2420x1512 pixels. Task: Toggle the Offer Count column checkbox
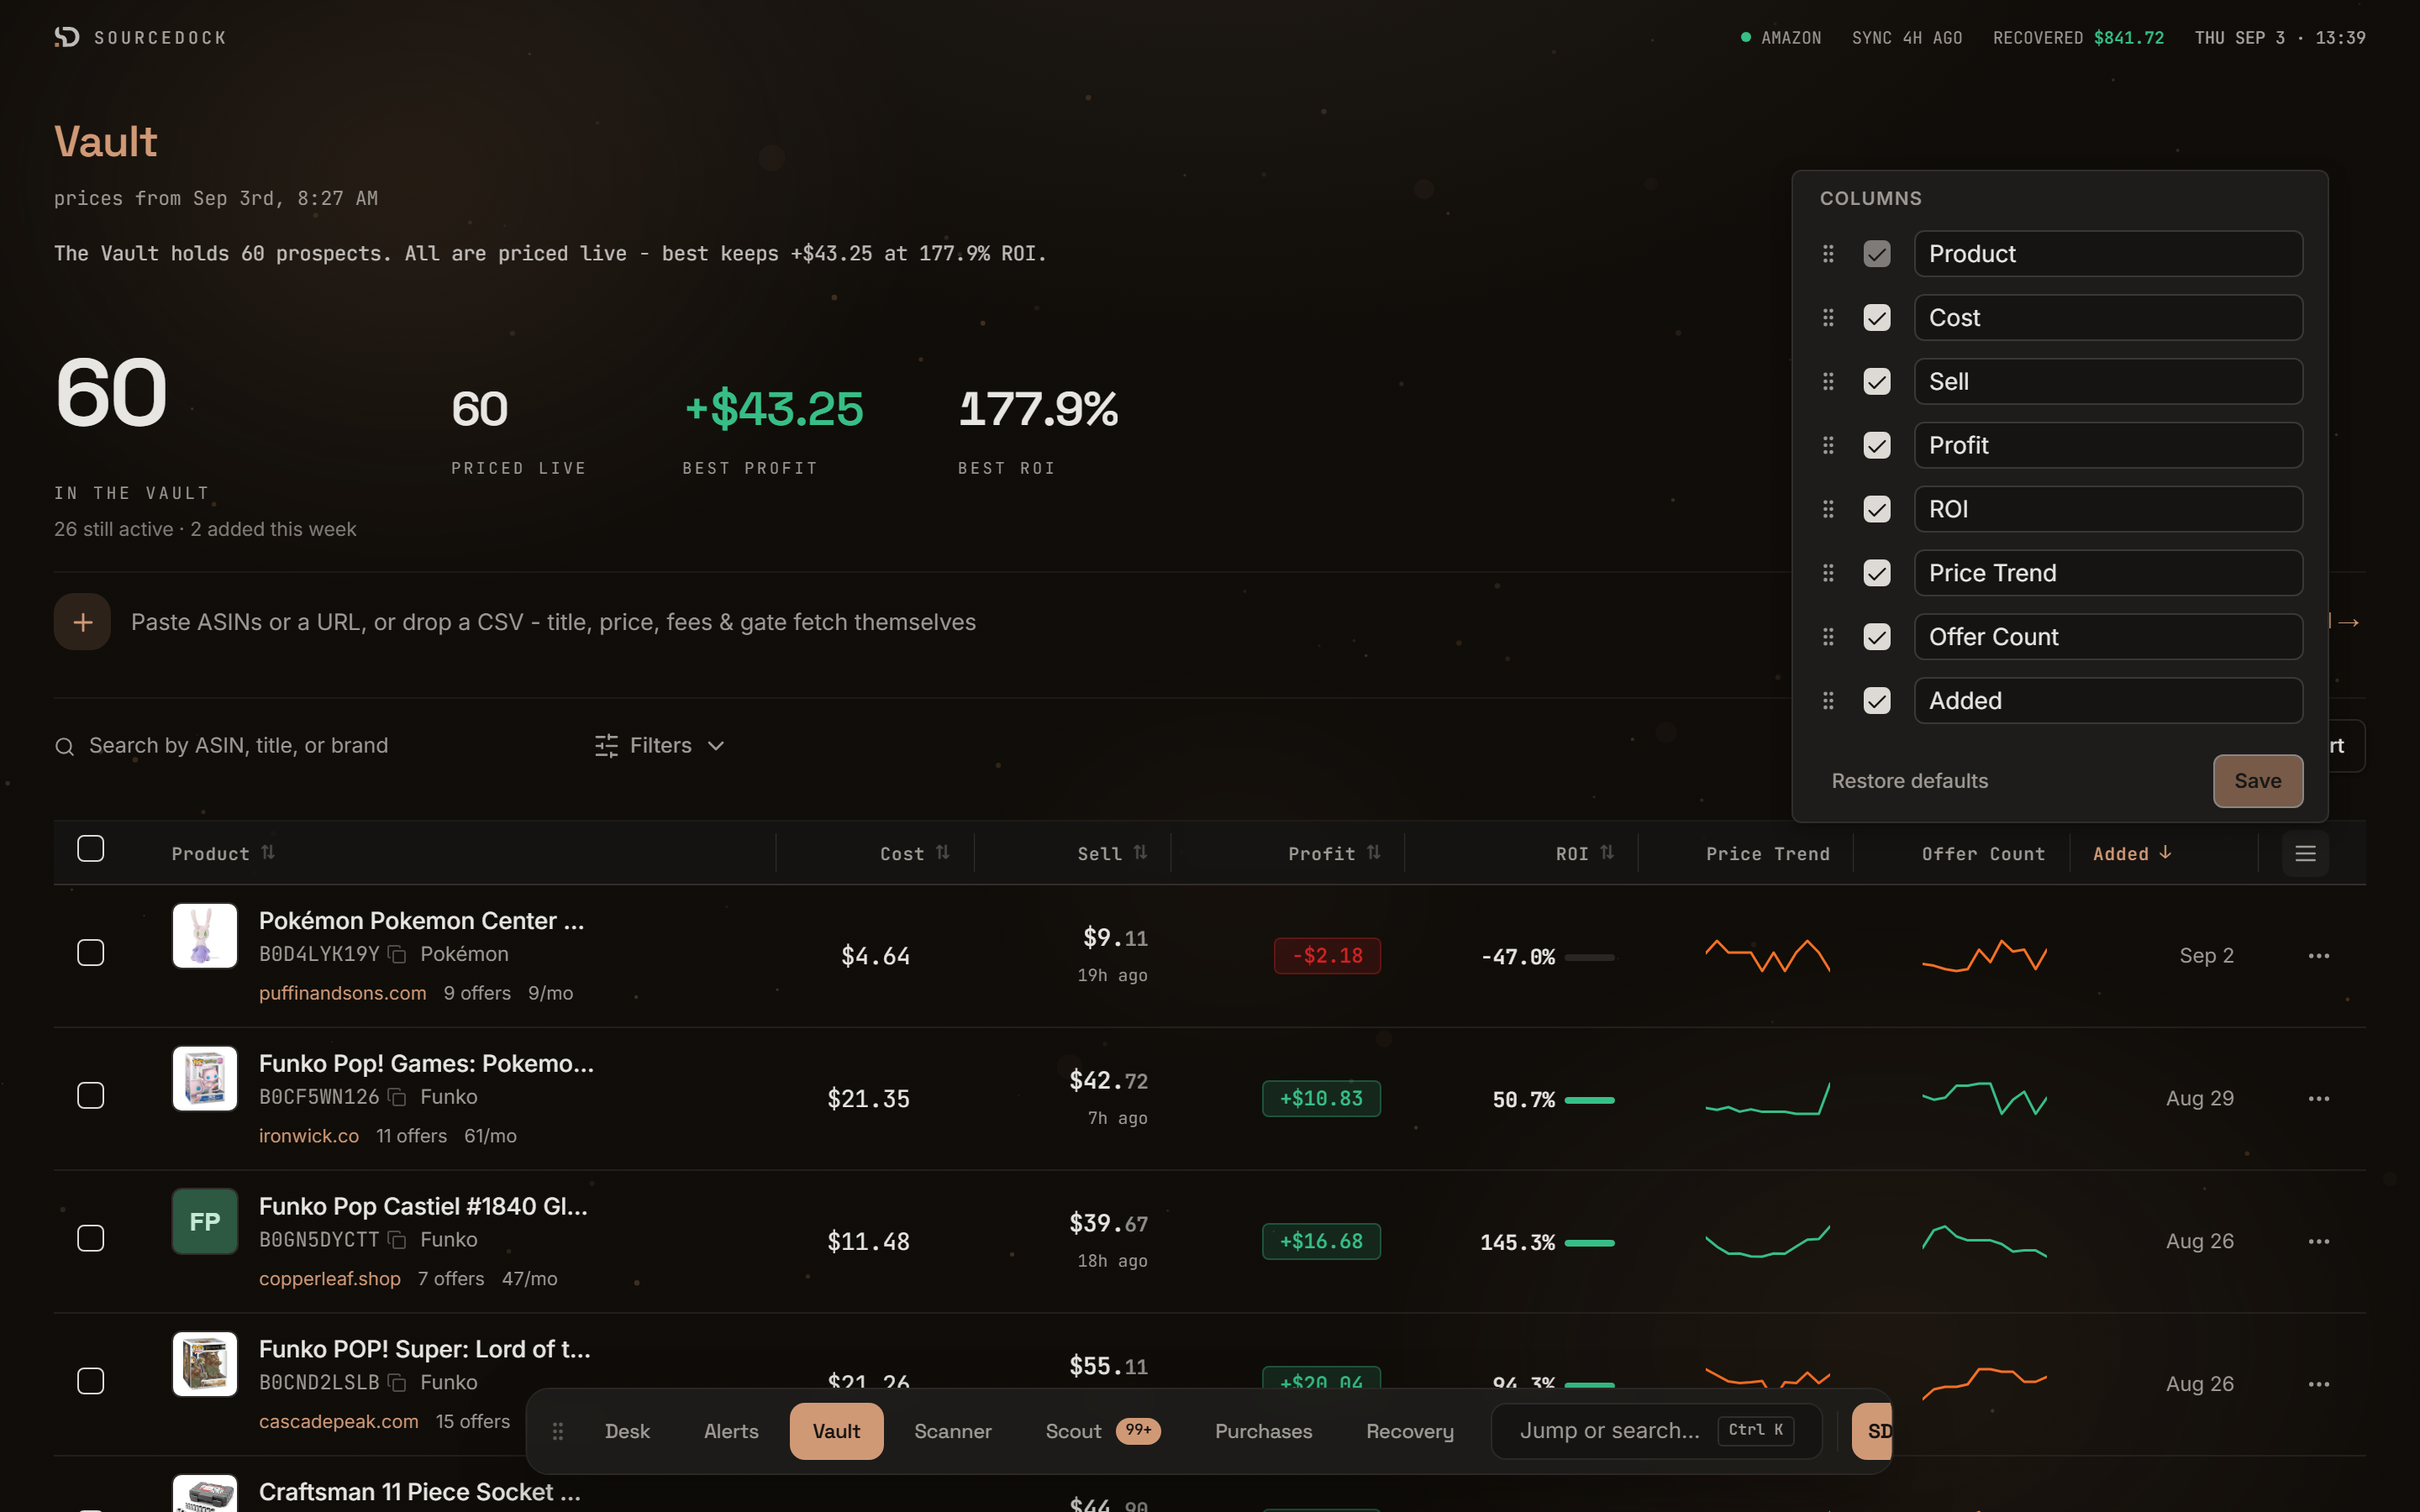coord(1877,637)
